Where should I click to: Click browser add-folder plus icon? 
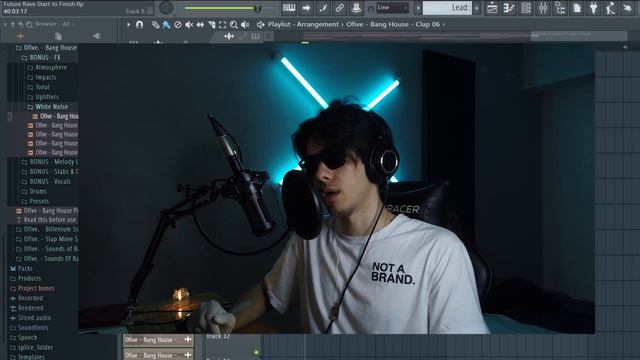pos(20,36)
